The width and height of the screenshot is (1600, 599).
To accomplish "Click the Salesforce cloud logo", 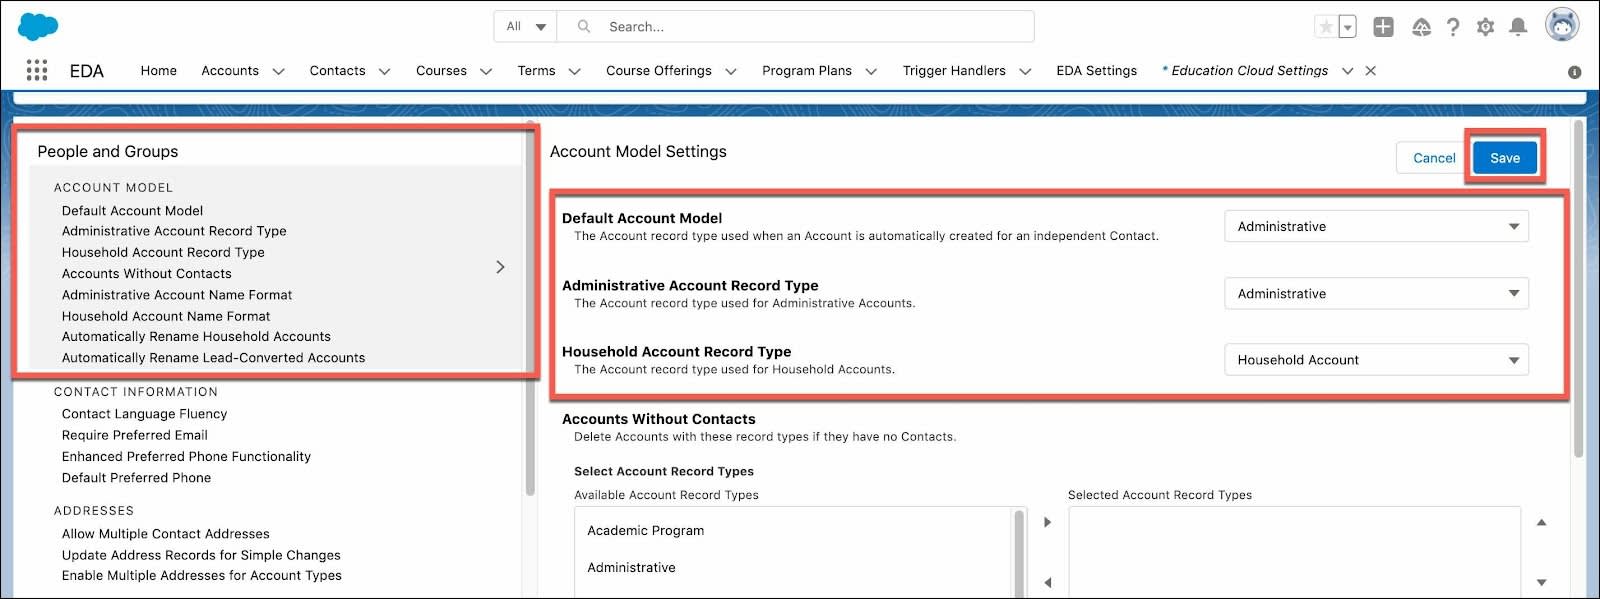I will (x=38, y=27).
